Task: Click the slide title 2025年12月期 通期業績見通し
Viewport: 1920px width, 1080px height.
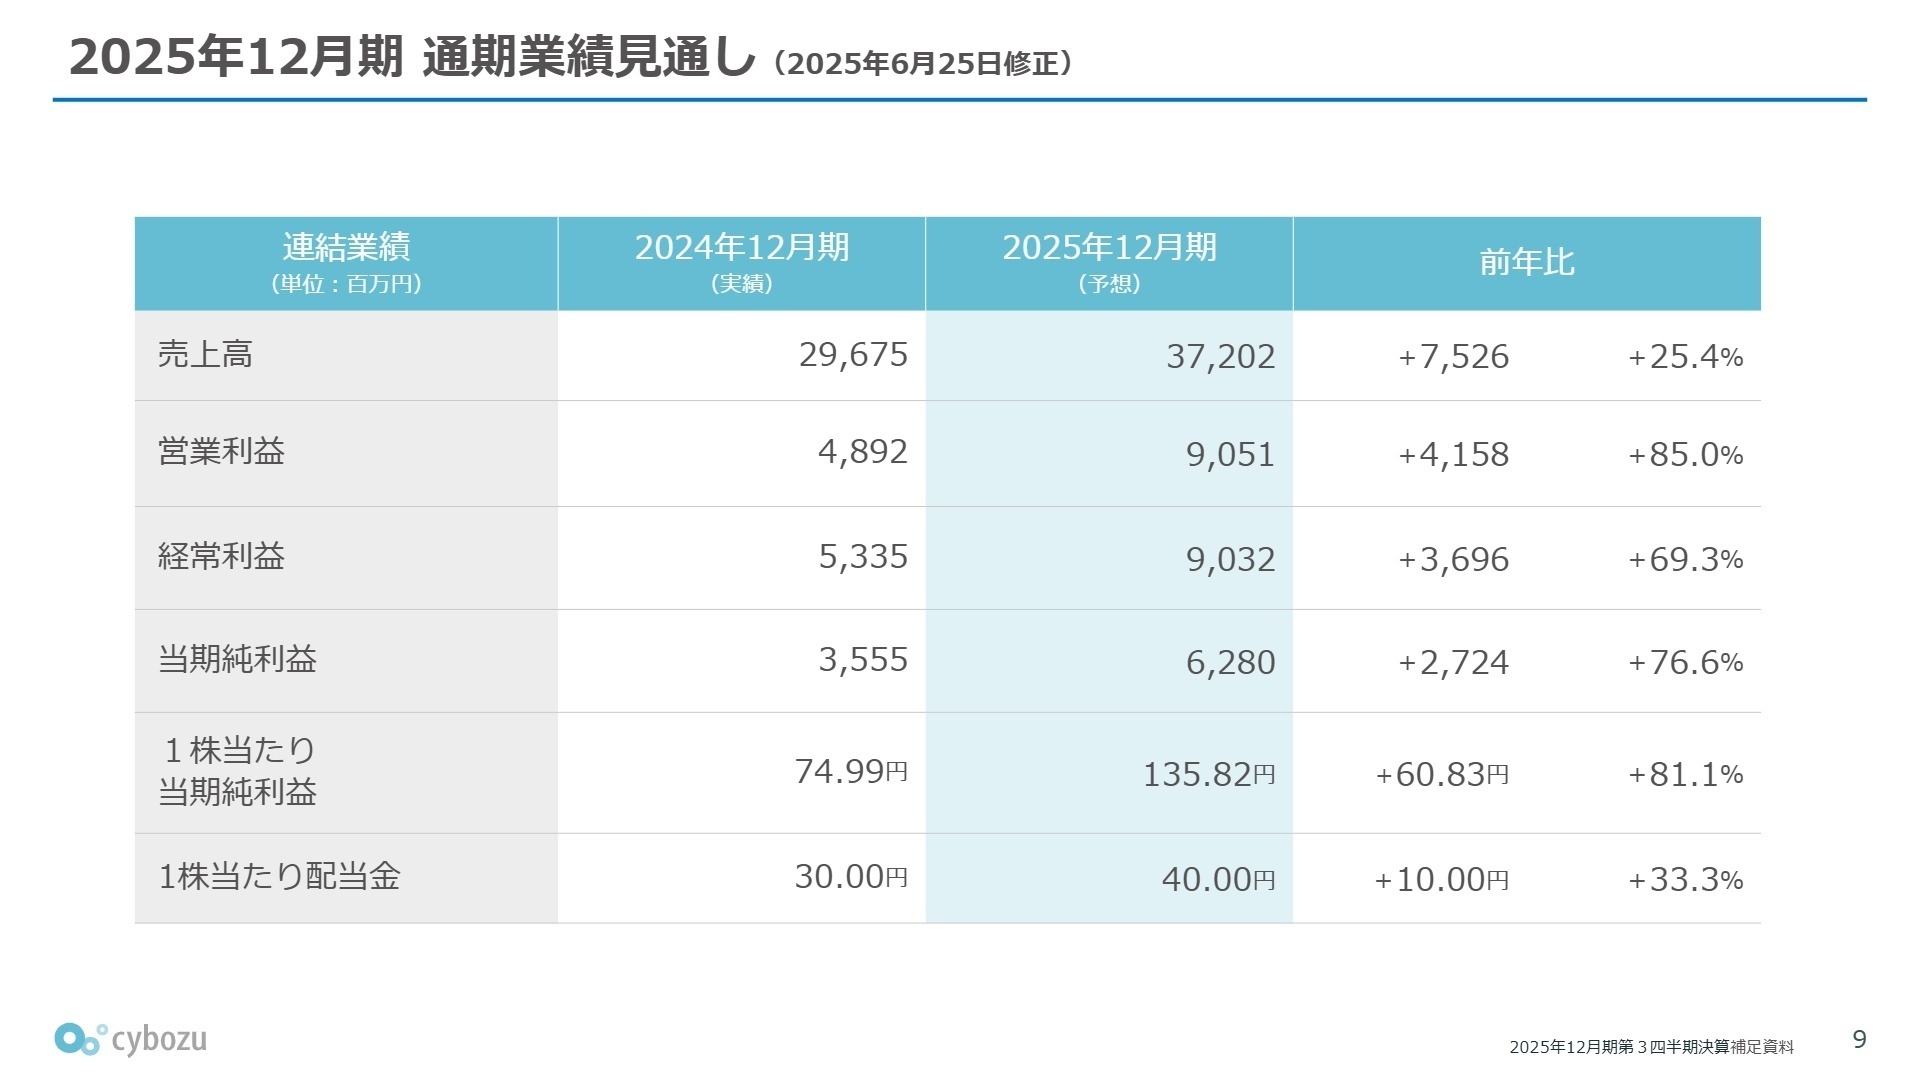Action: [x=411, y=58]
